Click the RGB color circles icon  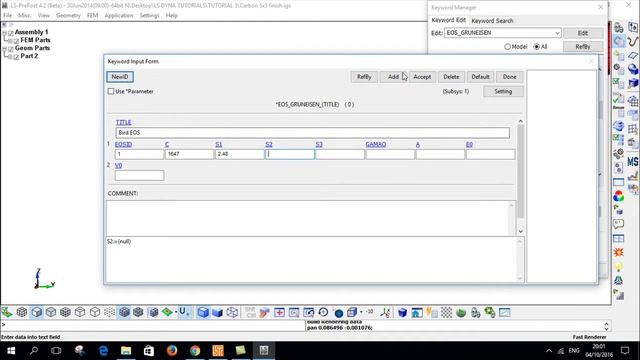point(618,196)
